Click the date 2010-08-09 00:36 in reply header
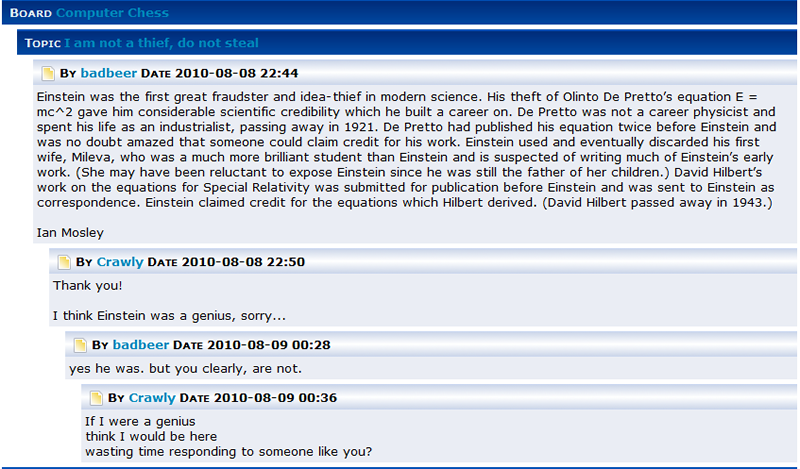 (276, 398)
